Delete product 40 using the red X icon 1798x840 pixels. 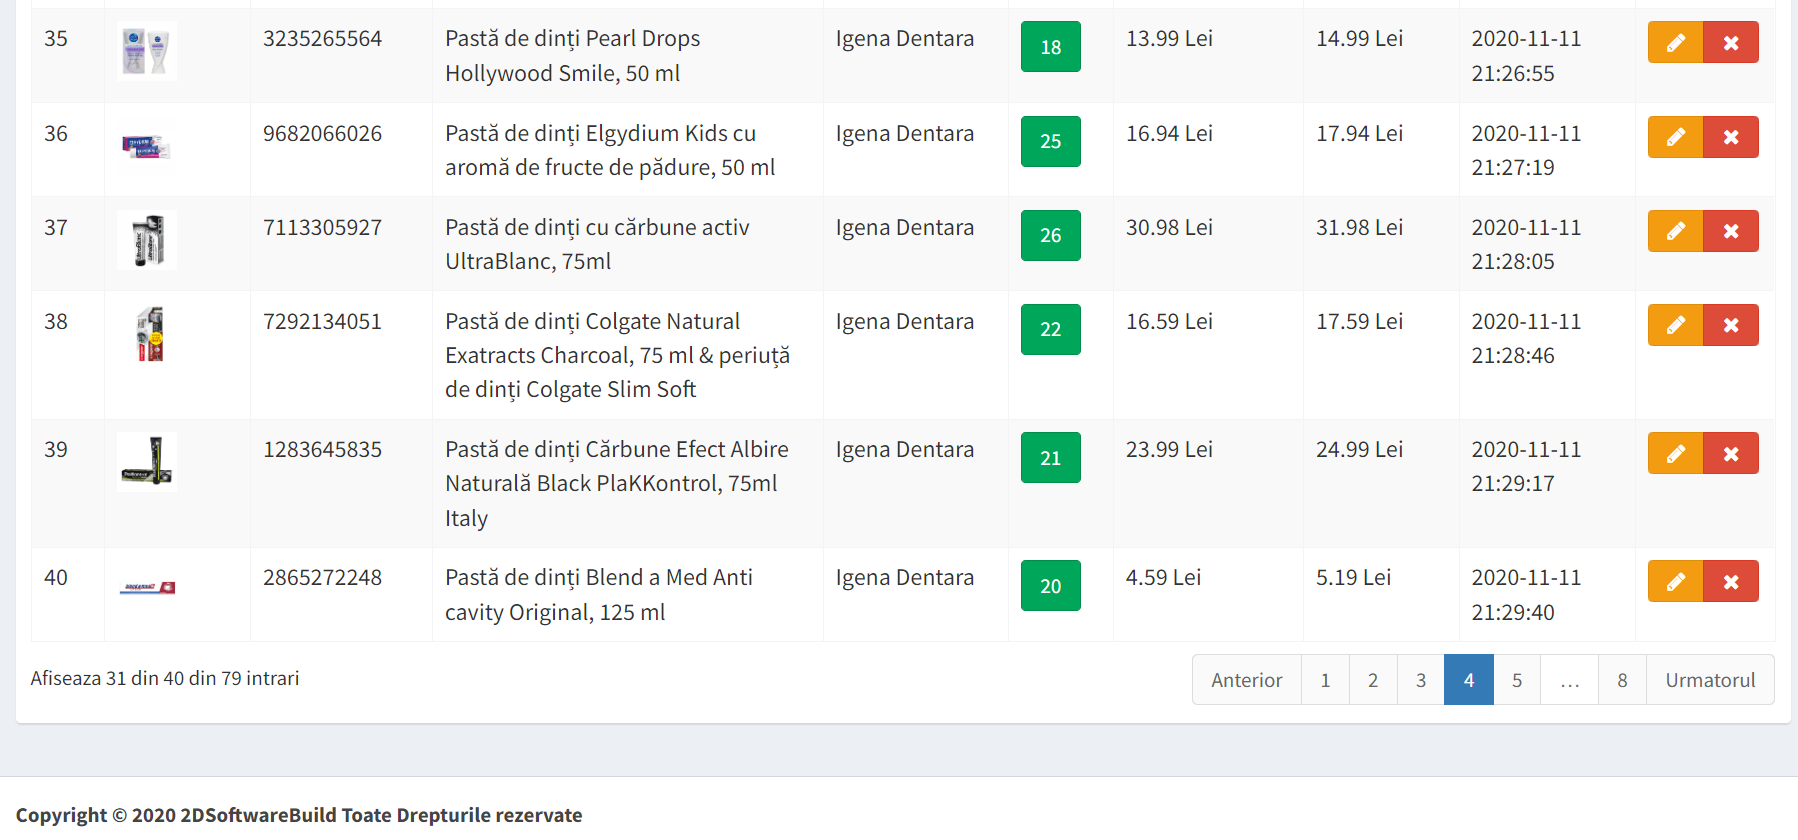coord(1731,582)
